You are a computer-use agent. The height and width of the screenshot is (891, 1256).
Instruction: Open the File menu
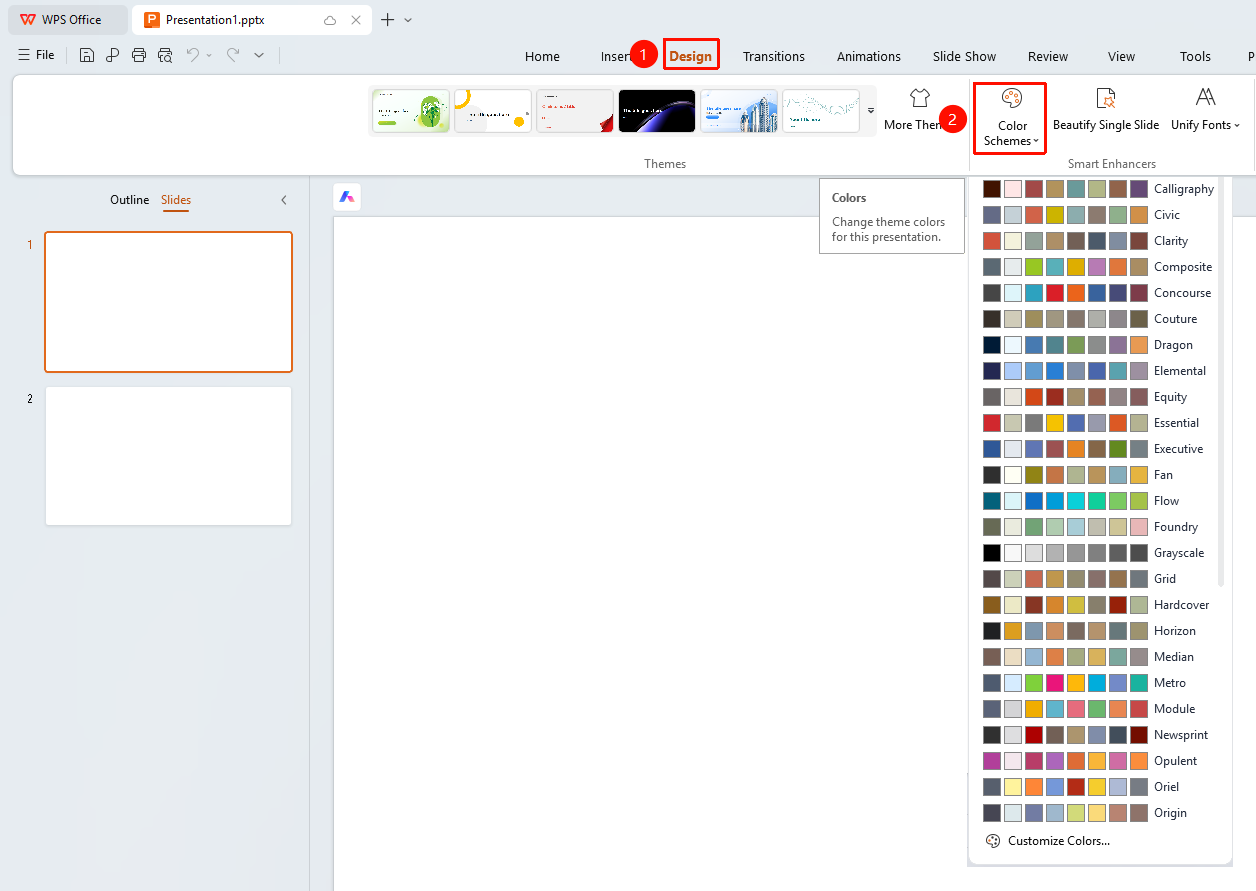[x=37, y=55]
